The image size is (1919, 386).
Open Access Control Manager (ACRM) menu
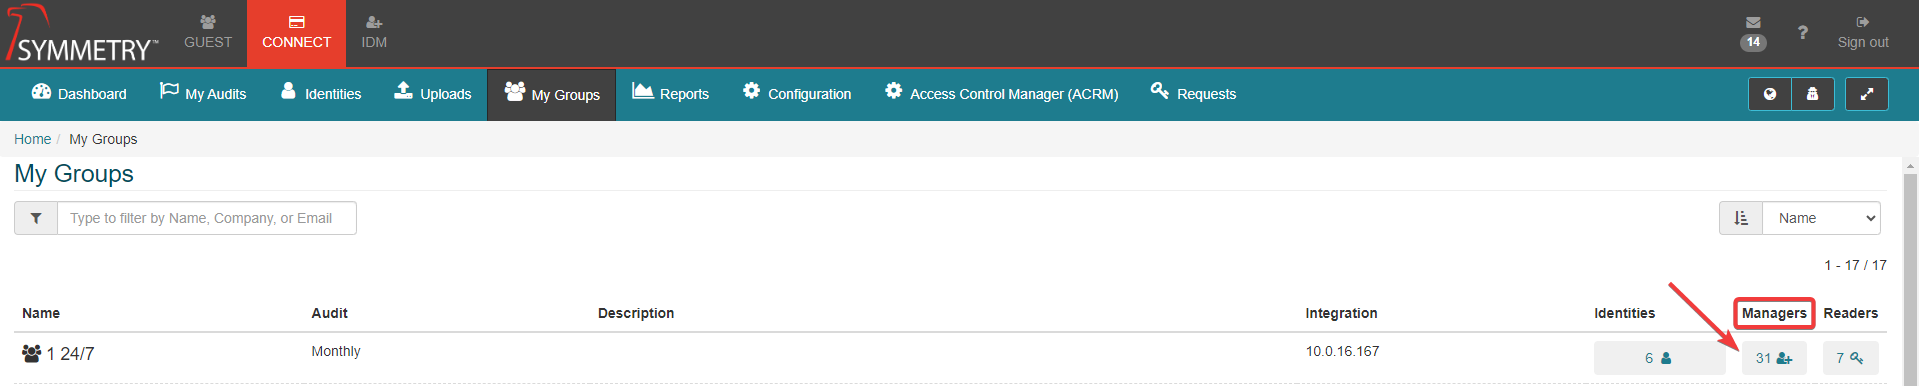1001,94
